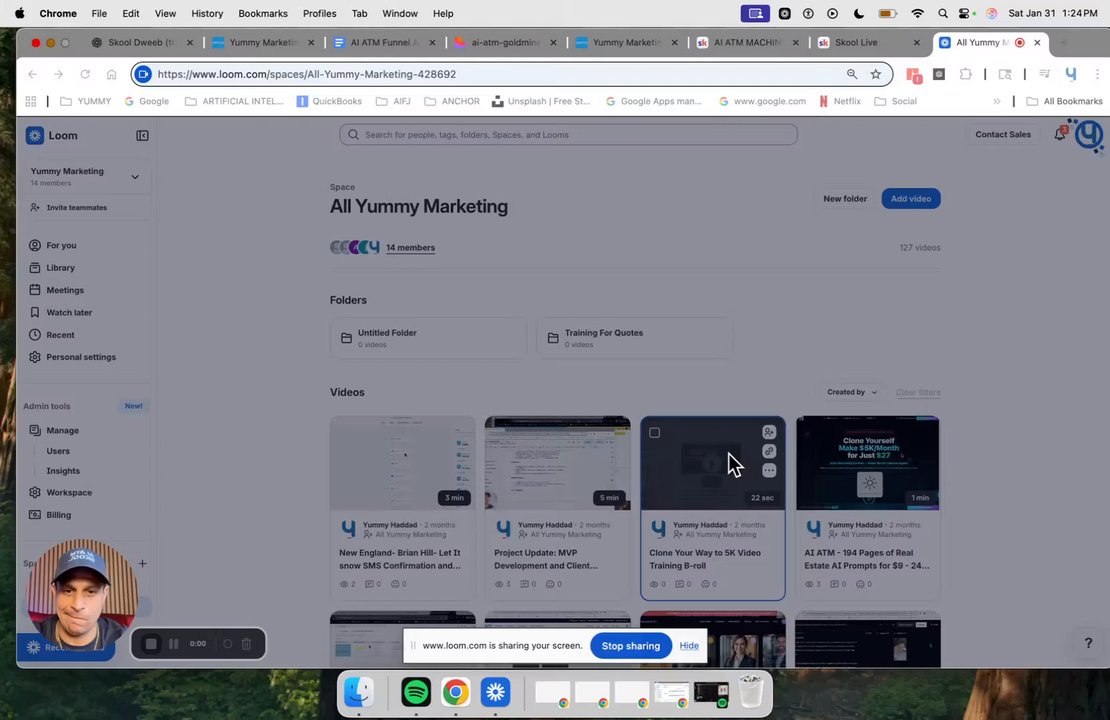Viewport: 1110px width, 720px height.
Task: Open Users under Manage
Action: click(x=58, y=451)
